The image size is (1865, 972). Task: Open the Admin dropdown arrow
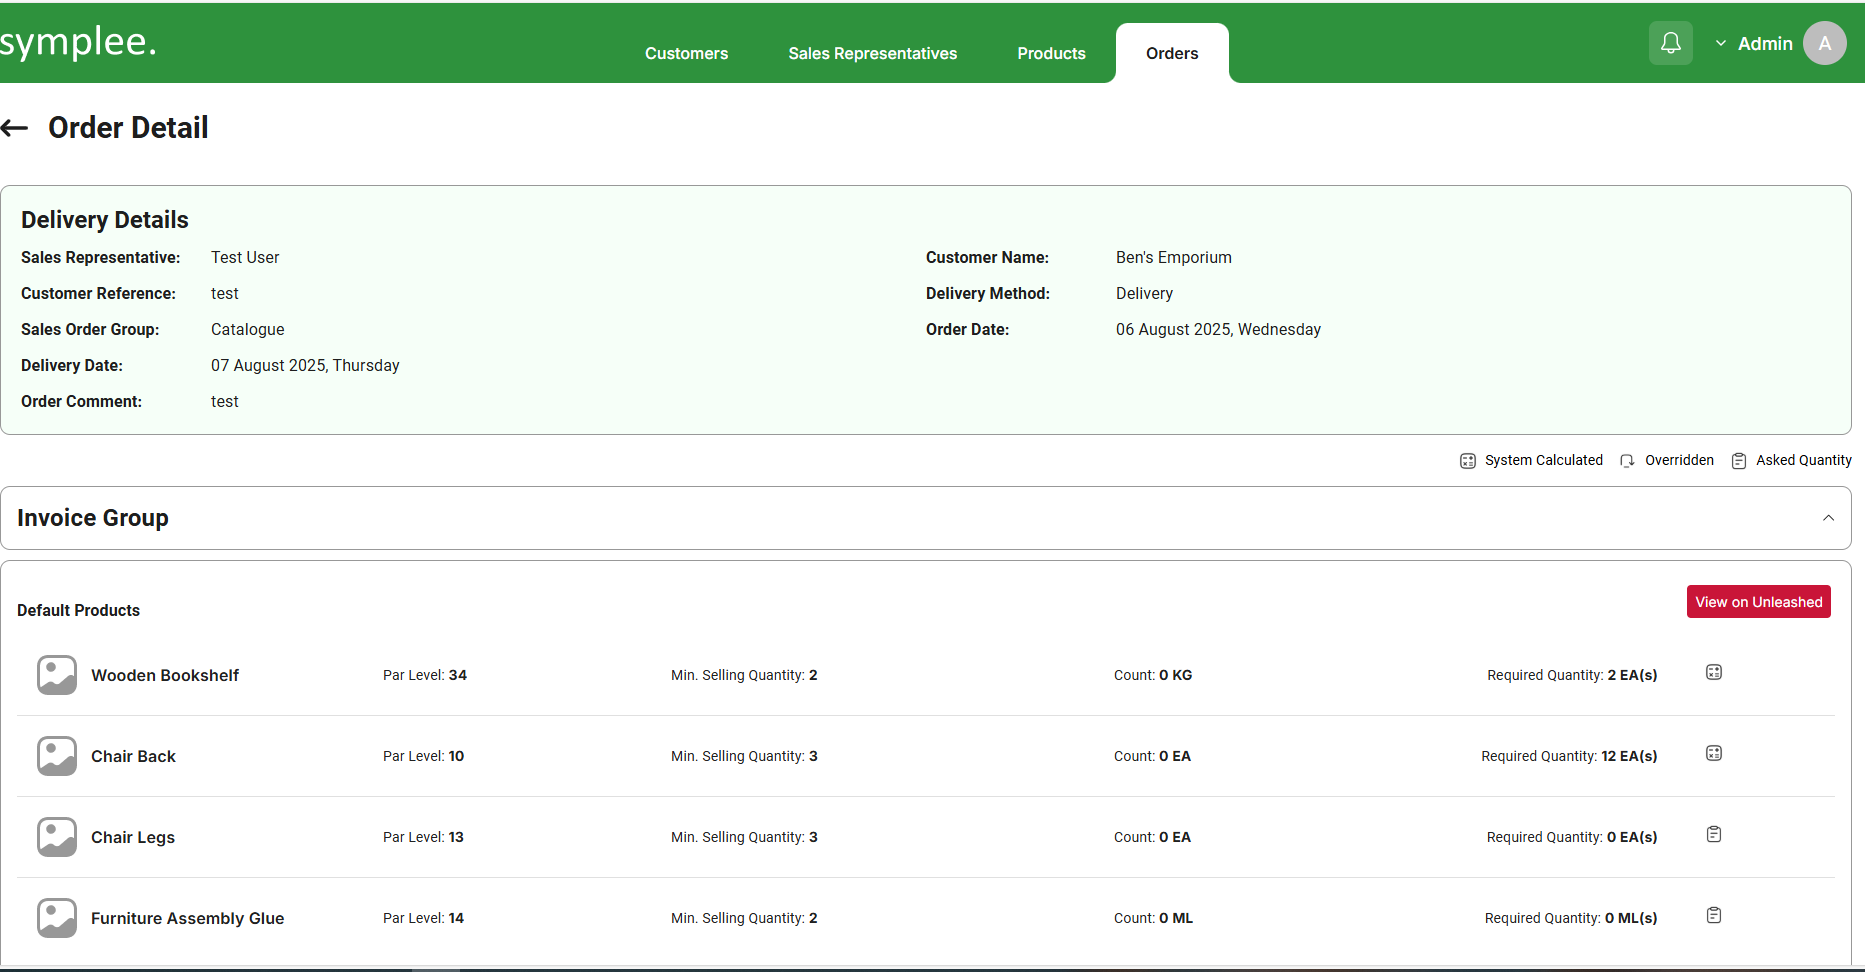[1720, 44]
